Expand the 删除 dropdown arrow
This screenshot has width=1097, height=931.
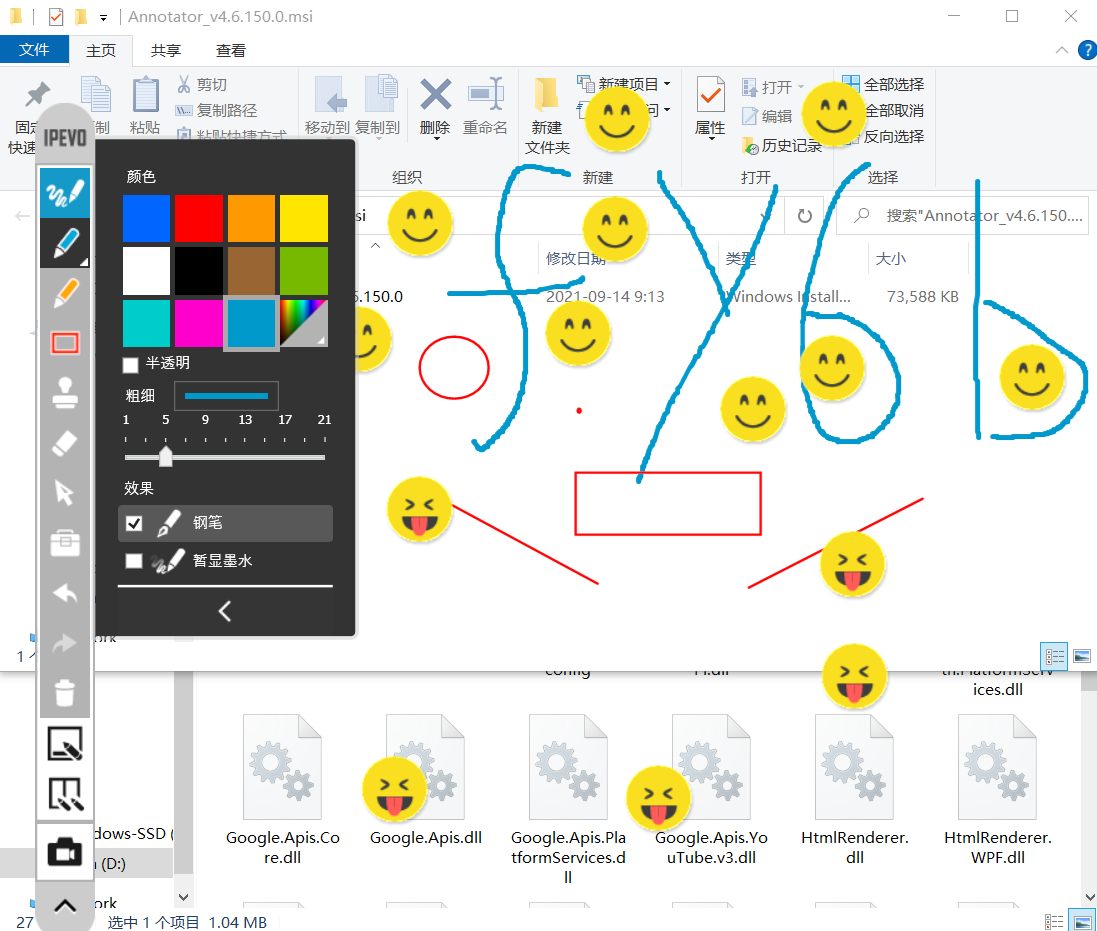coord(437,138)
